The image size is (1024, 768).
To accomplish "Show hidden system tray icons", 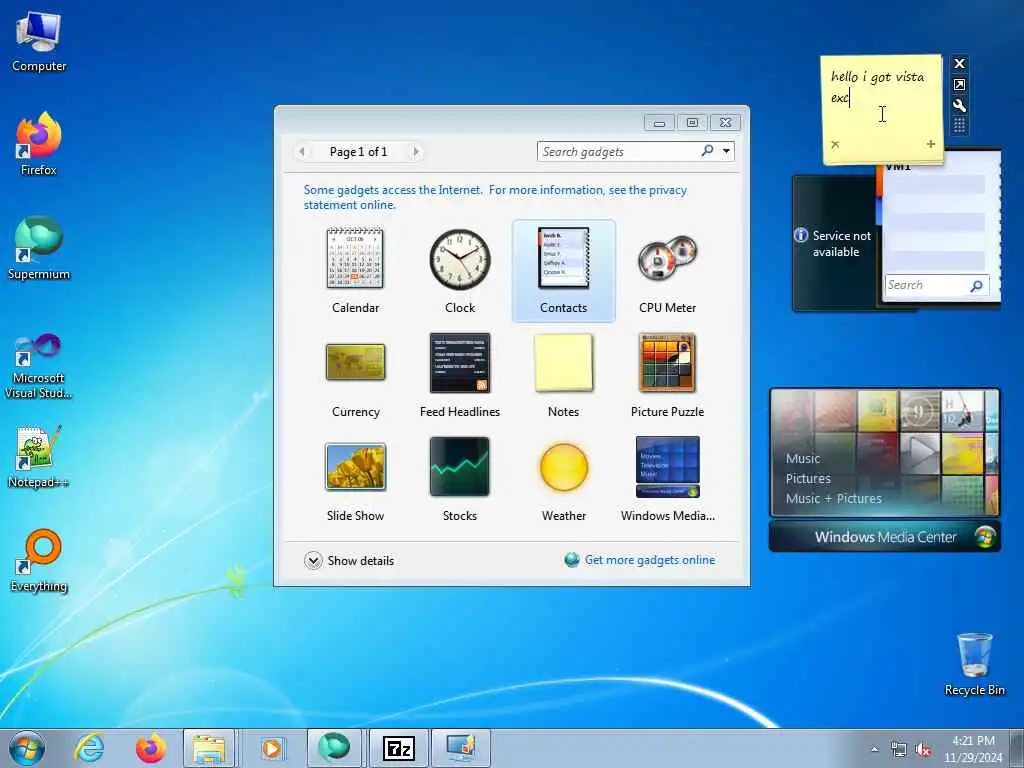I will coord(874,750).
